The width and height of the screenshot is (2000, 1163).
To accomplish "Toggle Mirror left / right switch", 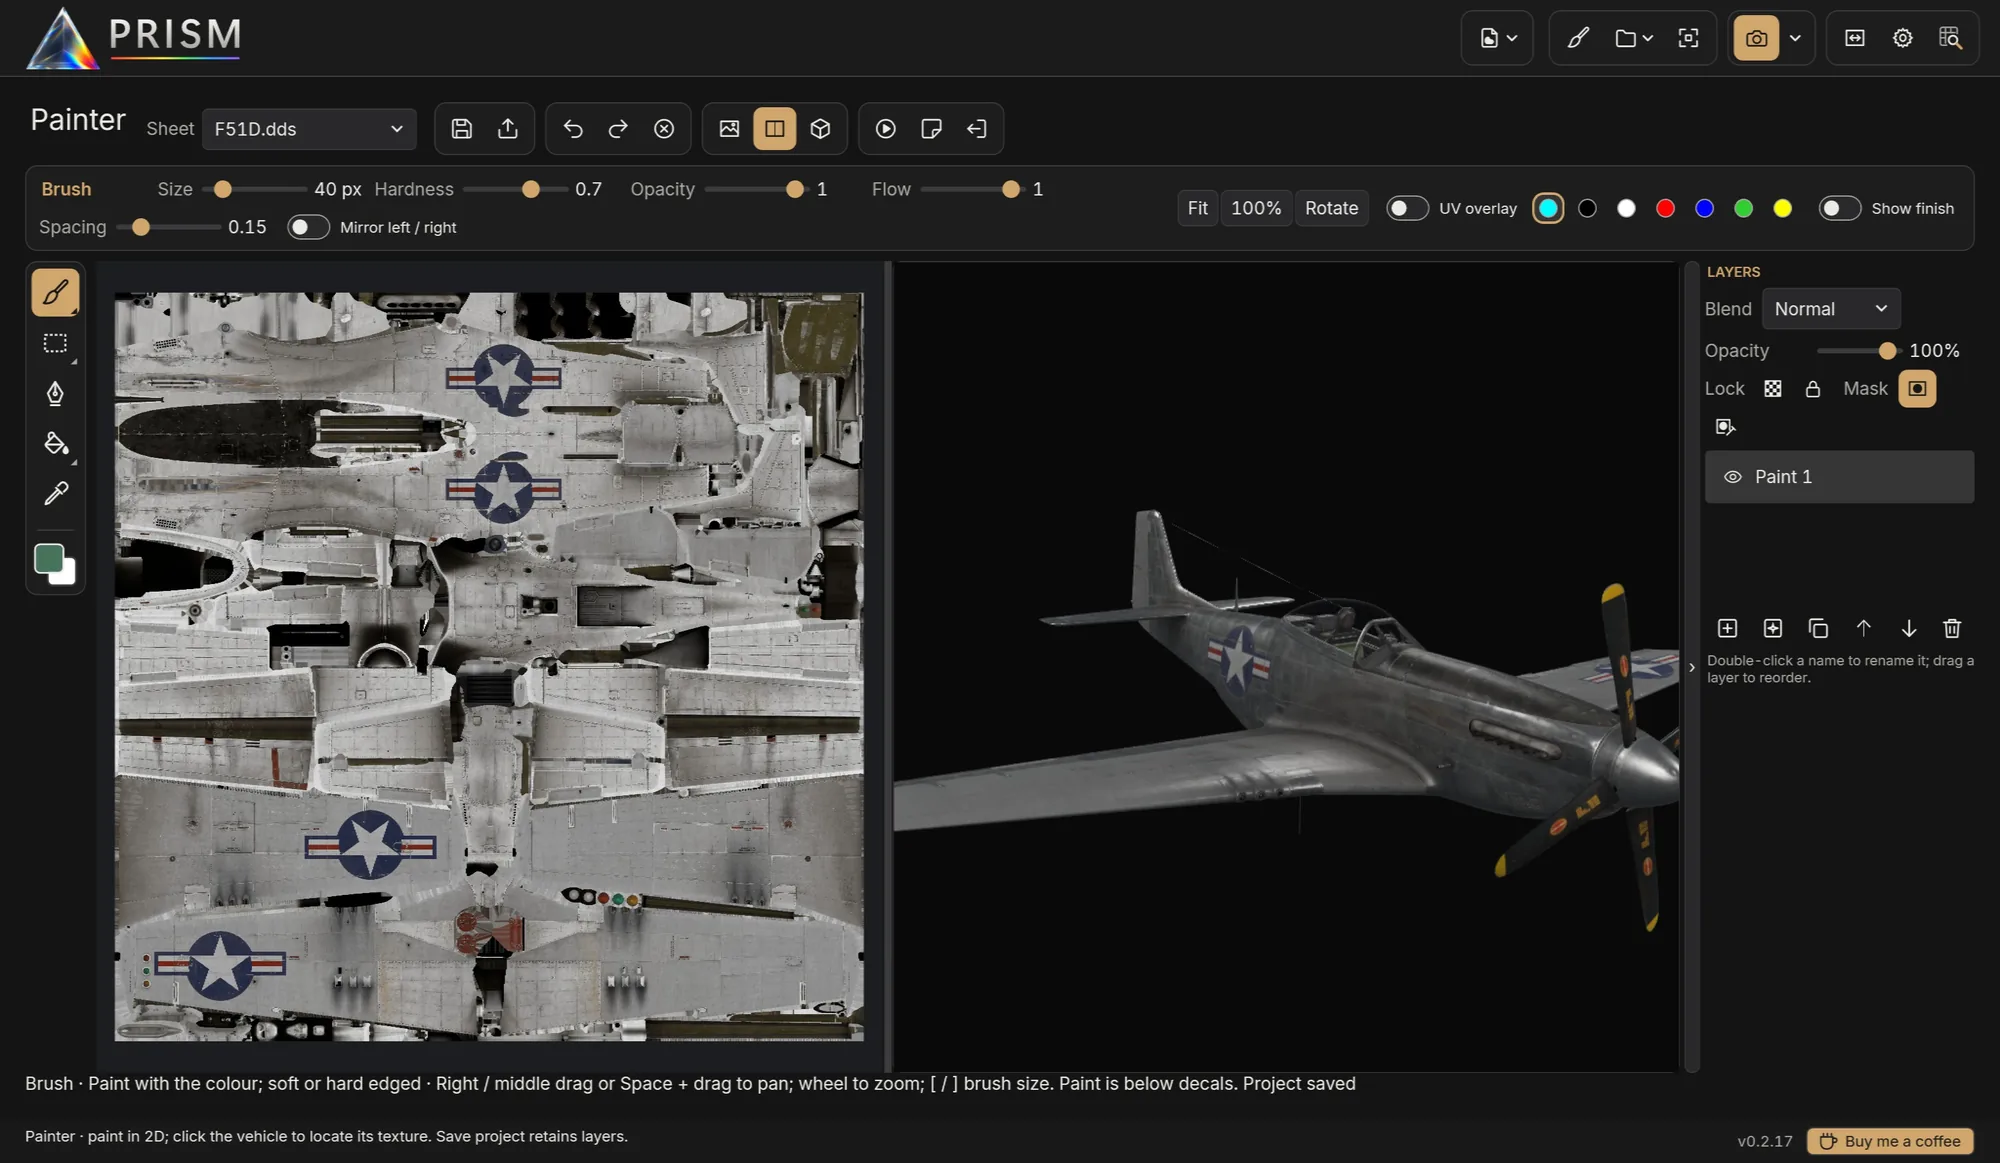I will [x=308, y=227].
